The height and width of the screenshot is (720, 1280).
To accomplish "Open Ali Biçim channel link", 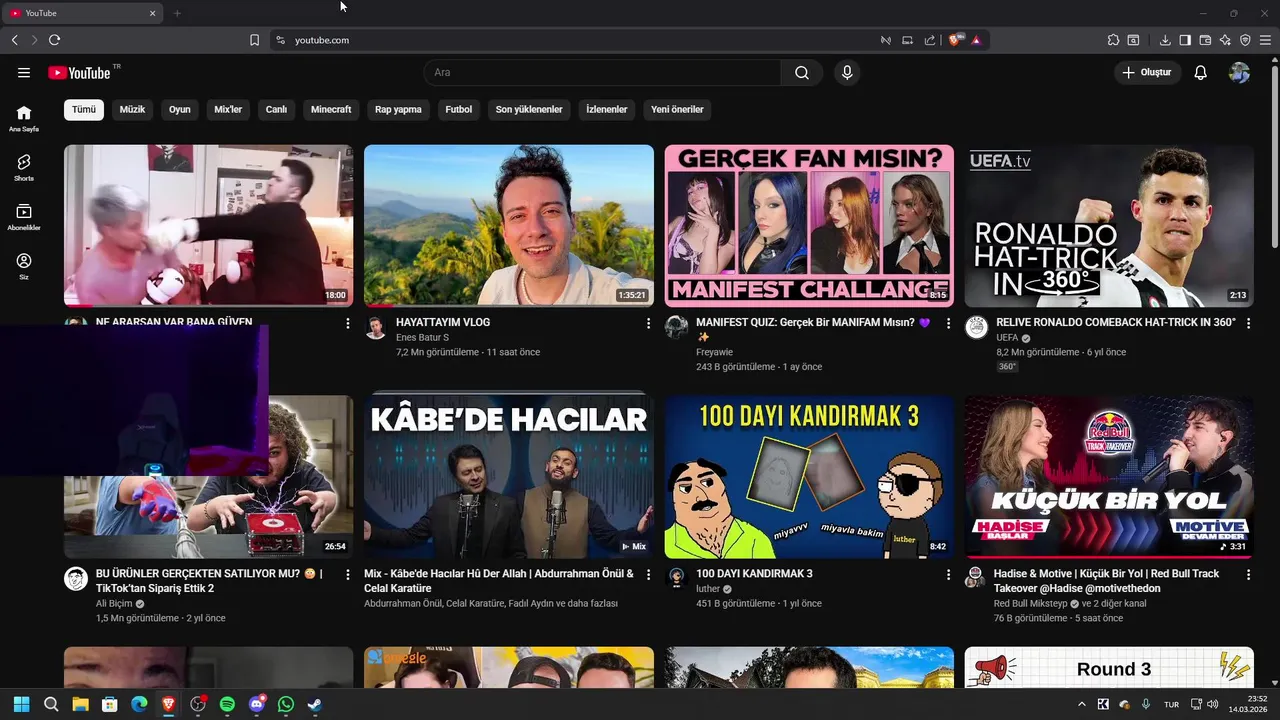I will (114, 604).
